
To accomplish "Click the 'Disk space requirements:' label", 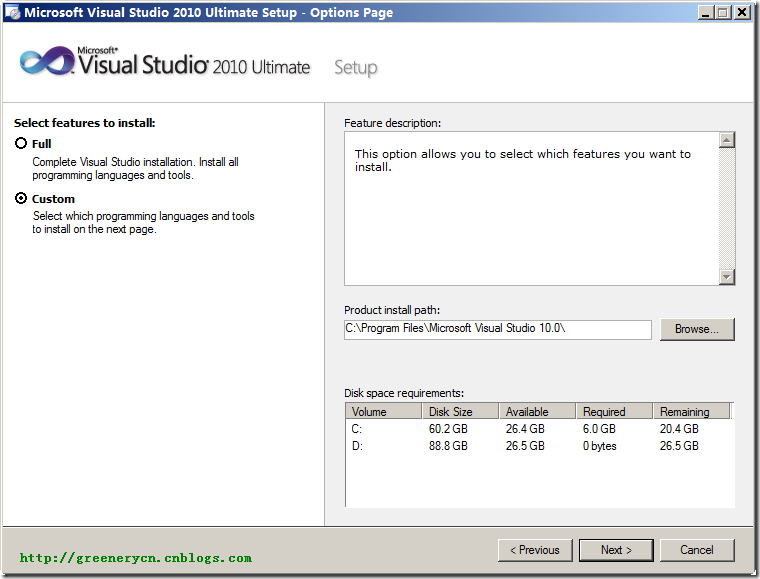I will tap(404, 393).
